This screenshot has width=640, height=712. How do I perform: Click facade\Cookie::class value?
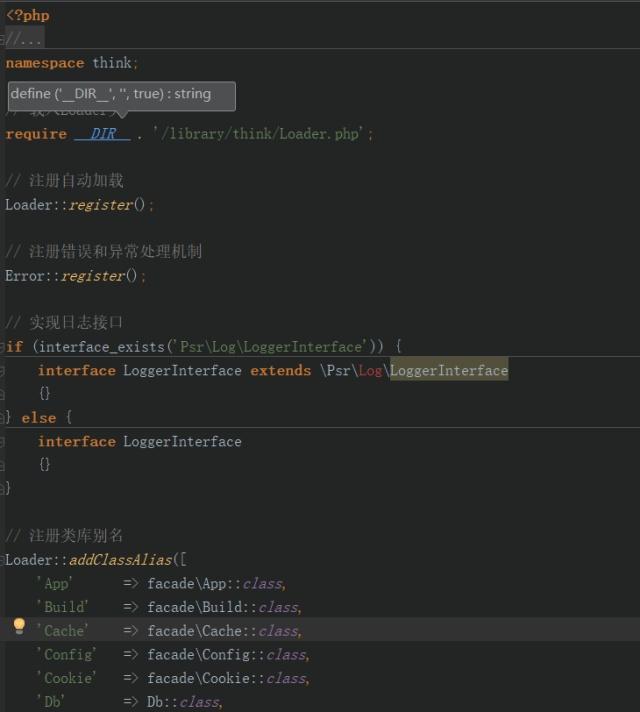(x=227, y=678)
